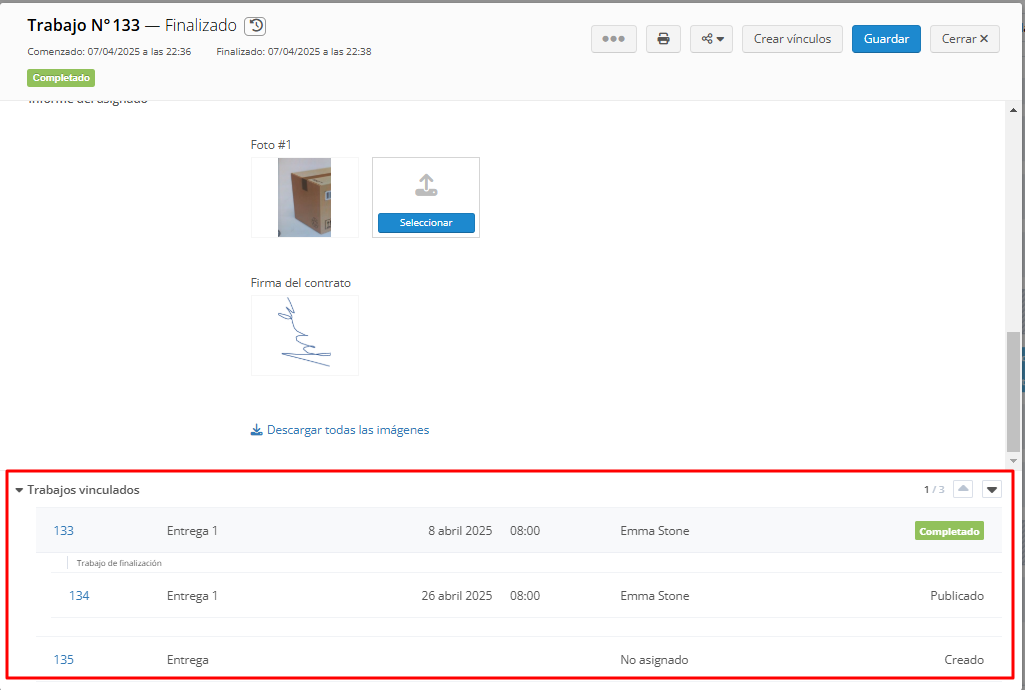
Task: Open the share dropdown button
Action: 711,39
